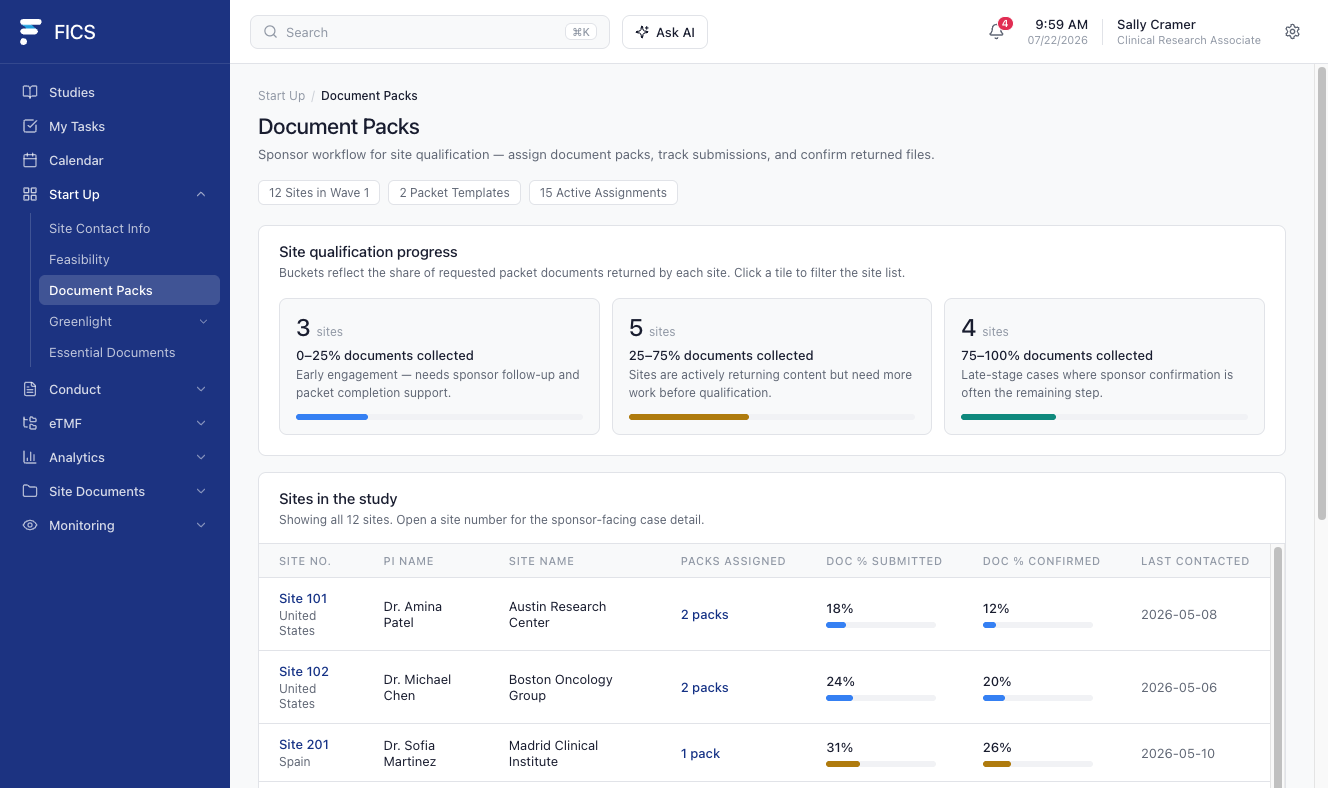This screenshot has height=788, width=1328.
Task: Click the Ask AI button
Action: coord(665,32)
